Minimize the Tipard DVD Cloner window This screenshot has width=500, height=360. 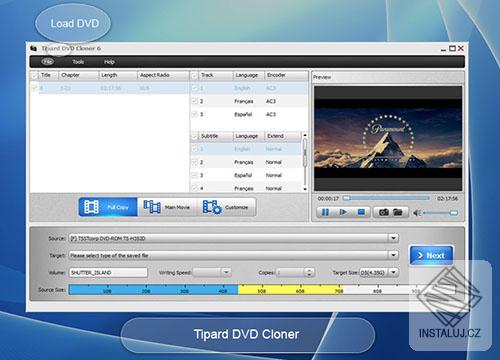(443, 49)
